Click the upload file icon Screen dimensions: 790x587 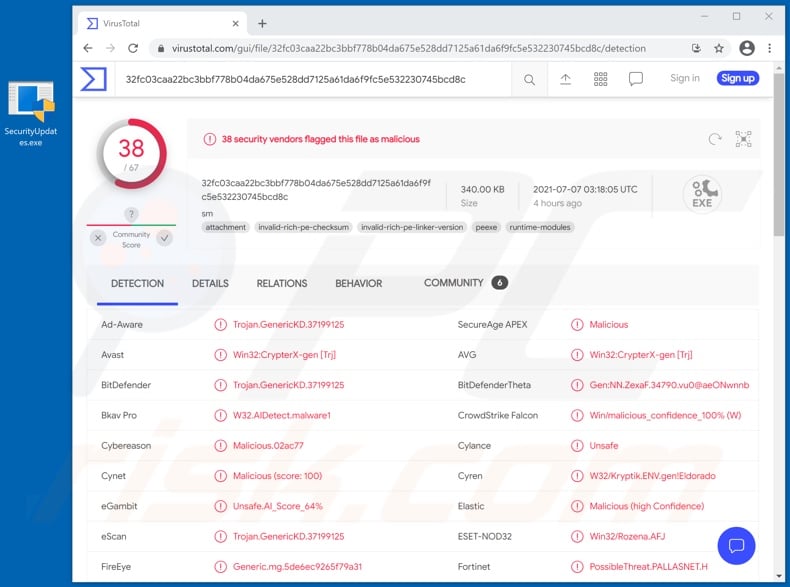click(x=565, y=79)
